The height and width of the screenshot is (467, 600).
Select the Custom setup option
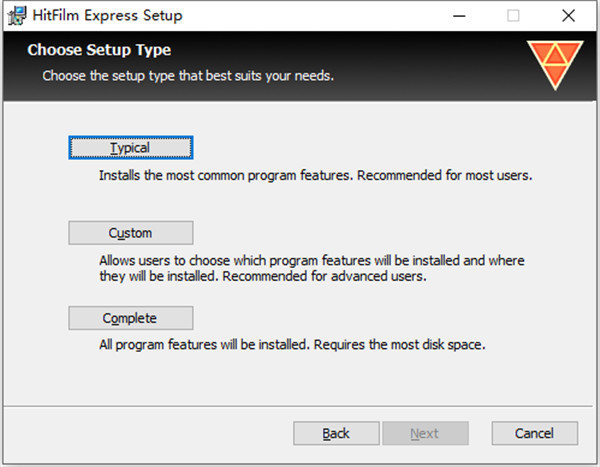click(130, 233)
